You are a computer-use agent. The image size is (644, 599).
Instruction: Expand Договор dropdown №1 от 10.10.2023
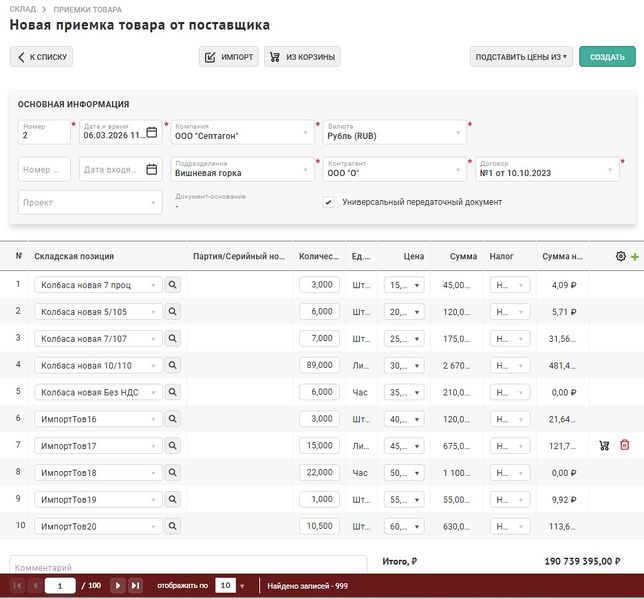(610, 170)
